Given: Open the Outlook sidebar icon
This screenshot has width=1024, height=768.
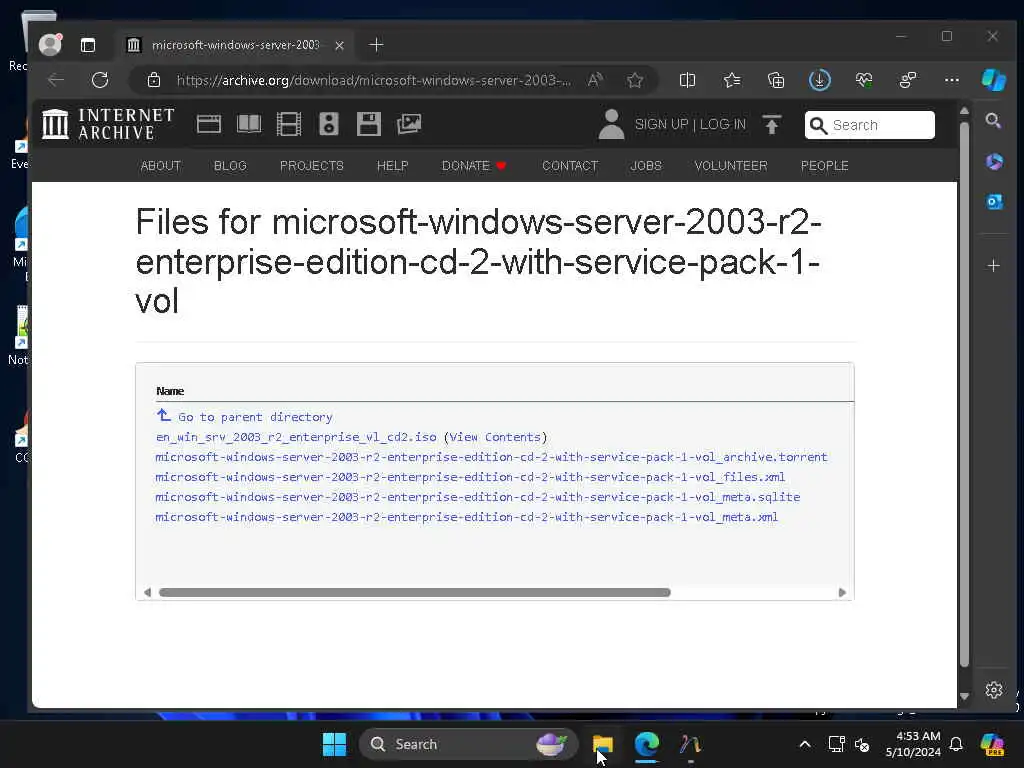Looking at the screenshot, I should click(994, 202).
